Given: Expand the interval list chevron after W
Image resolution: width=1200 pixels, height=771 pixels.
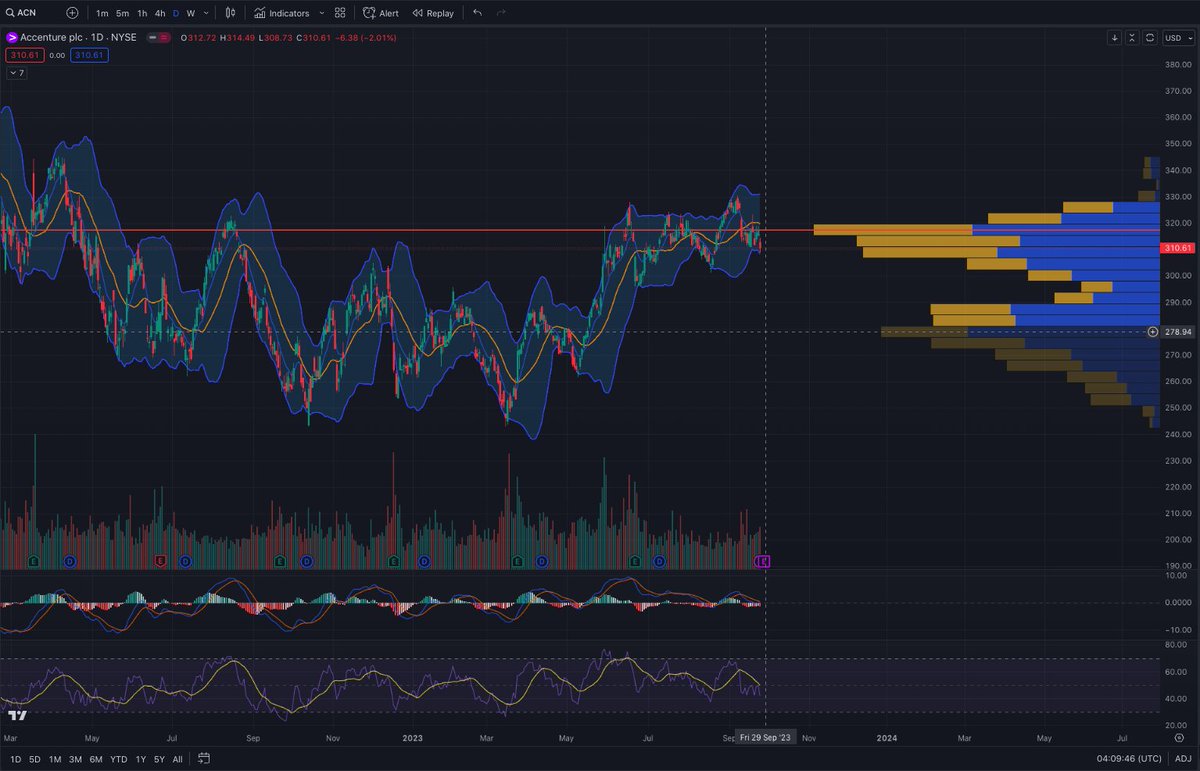Looking at the screenshot, I should [x=206, y=13].
